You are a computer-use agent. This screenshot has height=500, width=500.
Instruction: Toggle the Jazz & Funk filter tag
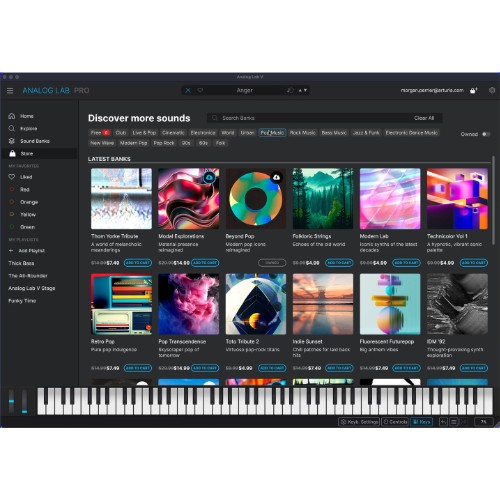click(x=366, y=133)
